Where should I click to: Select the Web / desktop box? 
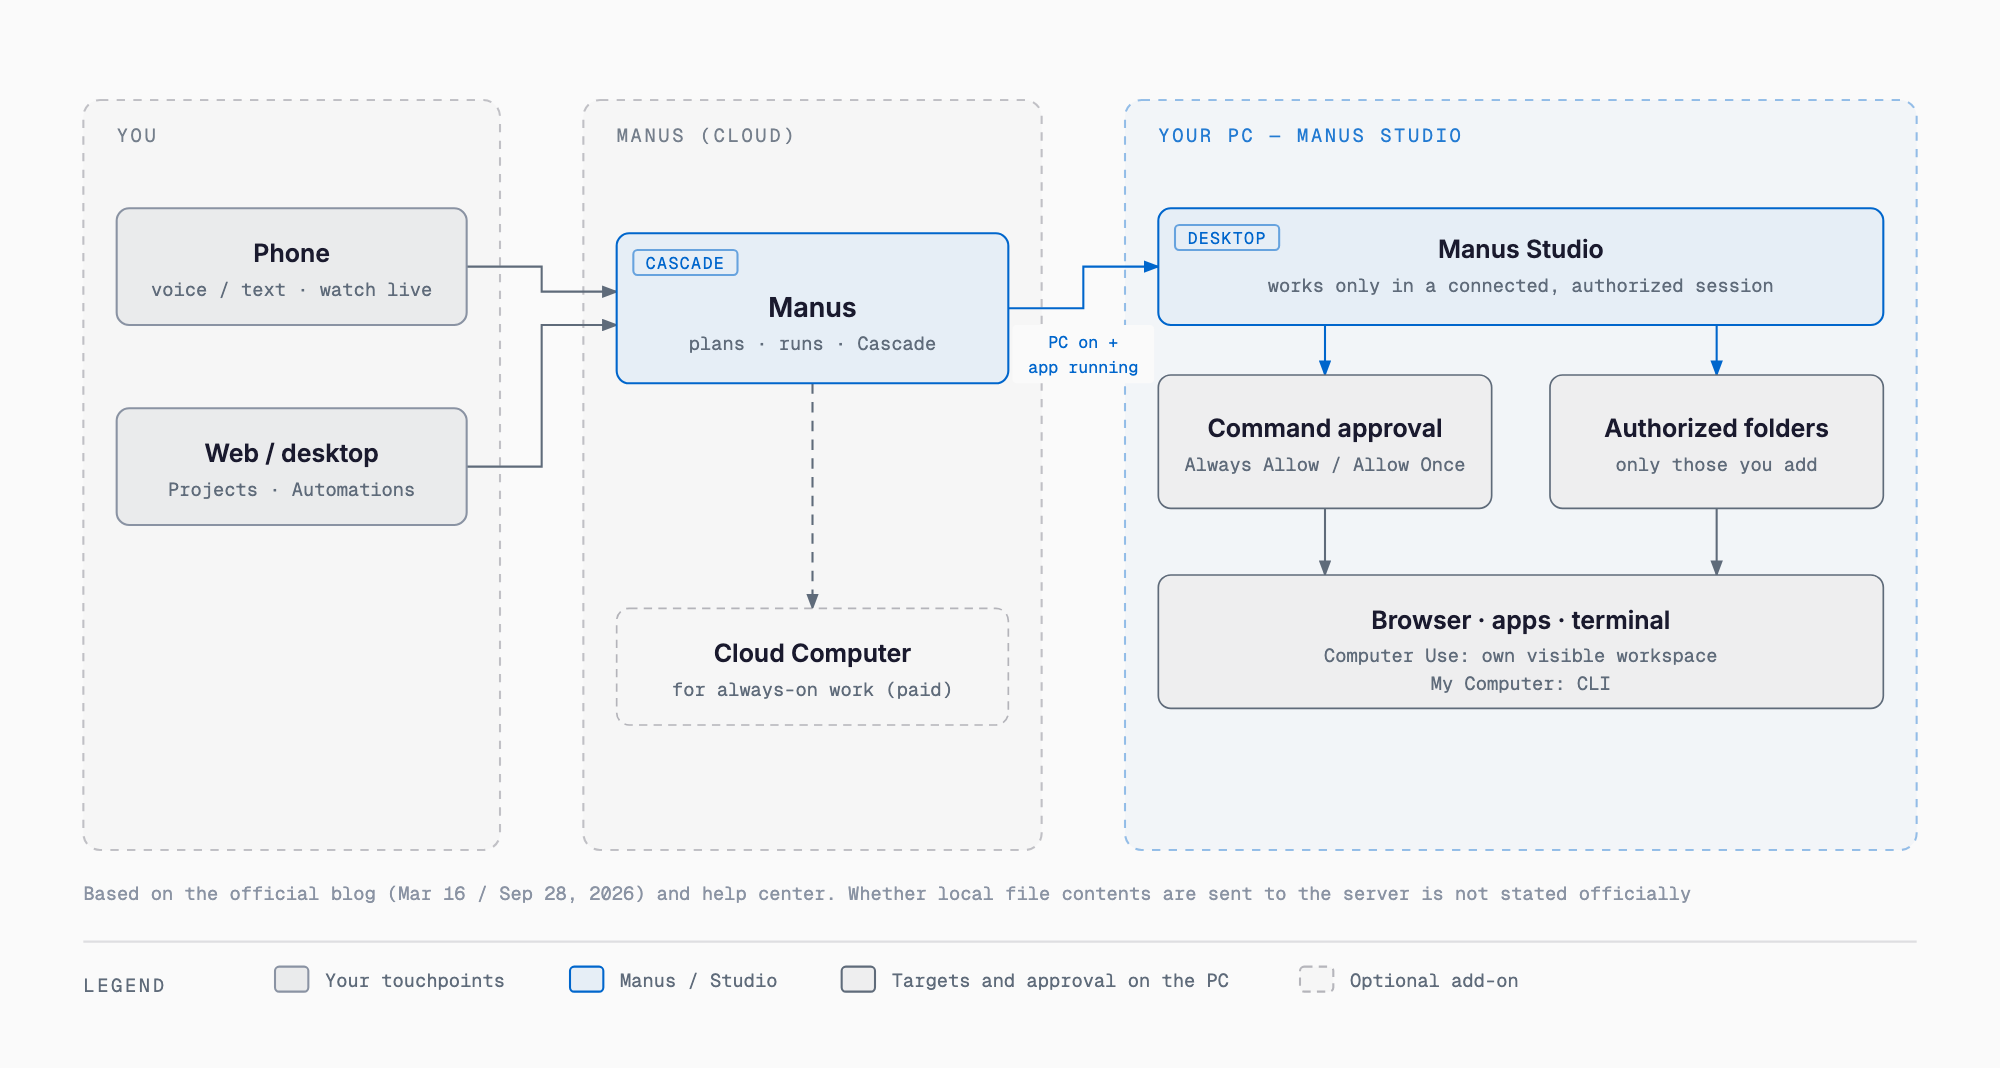[291, 466]
